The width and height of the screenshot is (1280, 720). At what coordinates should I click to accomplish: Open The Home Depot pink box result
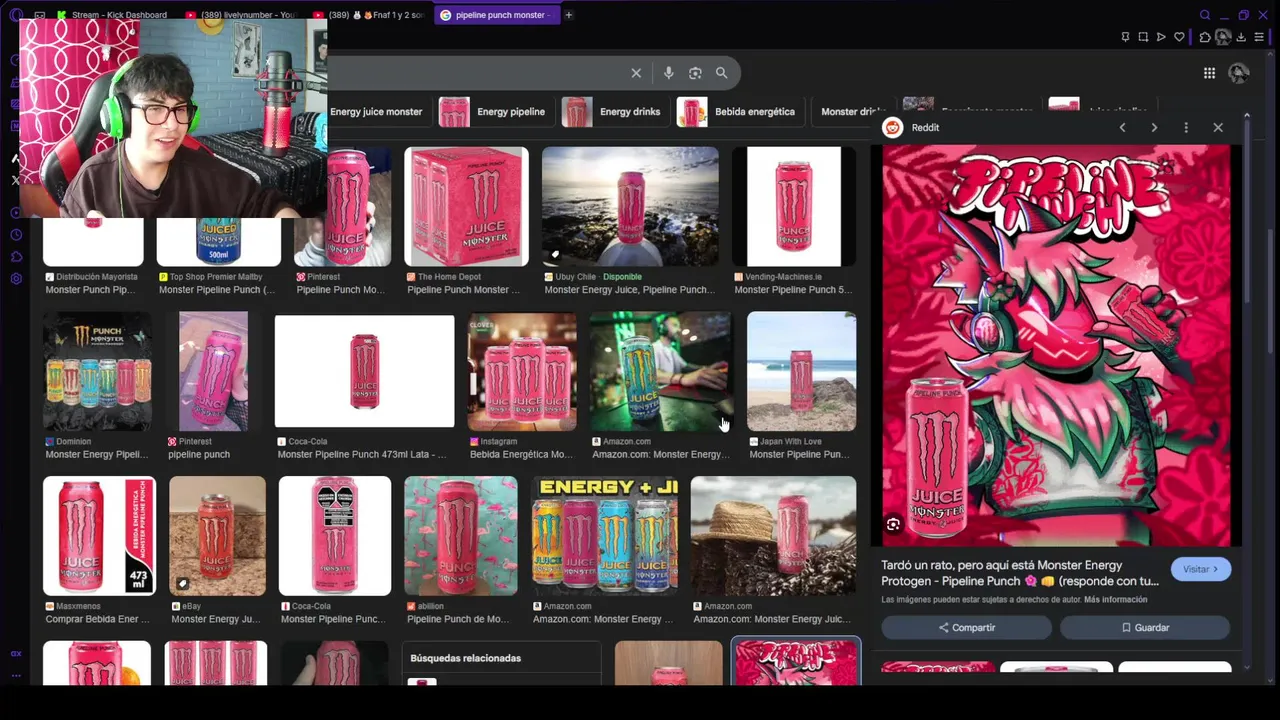[466, 207]
